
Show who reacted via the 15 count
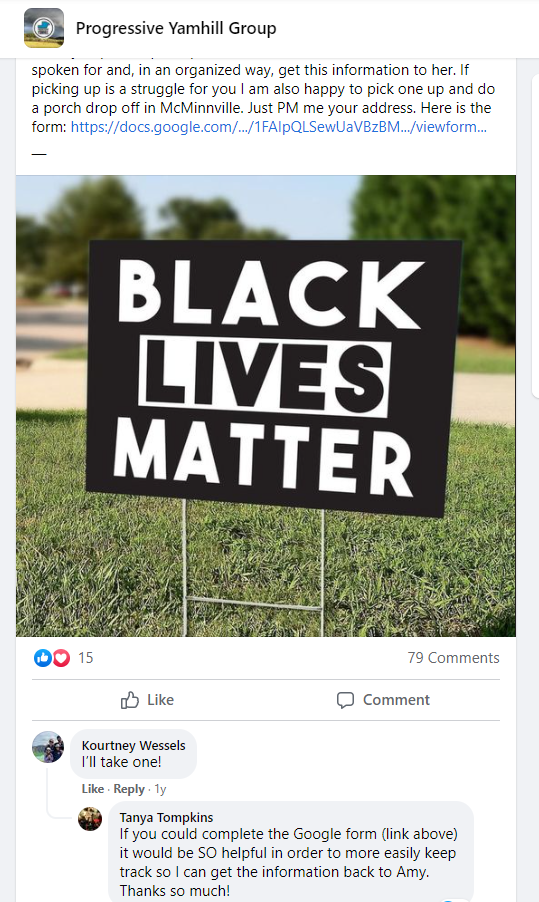[x=86, y=658]
